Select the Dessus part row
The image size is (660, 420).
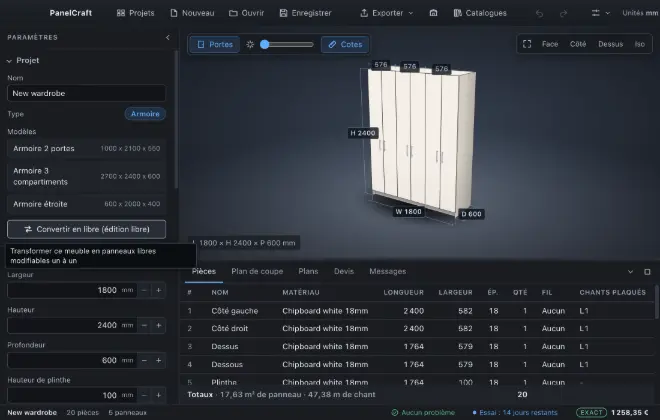tap(417, 346)
